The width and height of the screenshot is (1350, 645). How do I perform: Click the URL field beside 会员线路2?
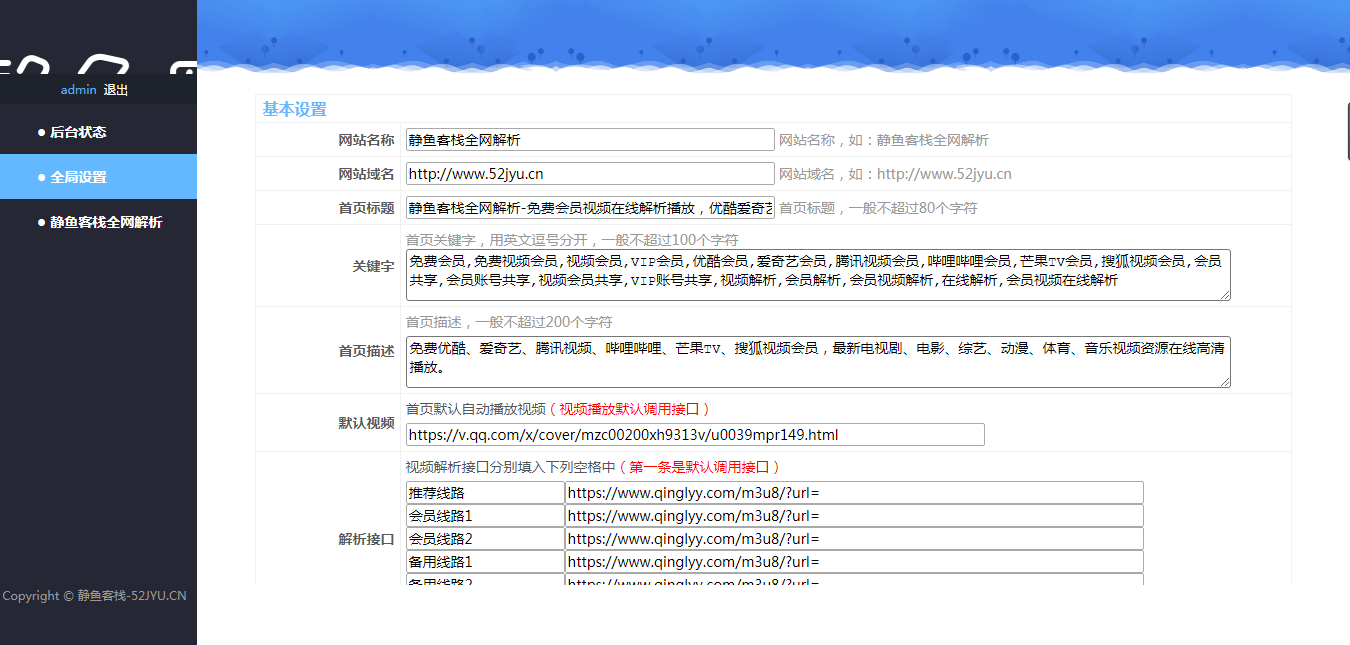[853, 539]
